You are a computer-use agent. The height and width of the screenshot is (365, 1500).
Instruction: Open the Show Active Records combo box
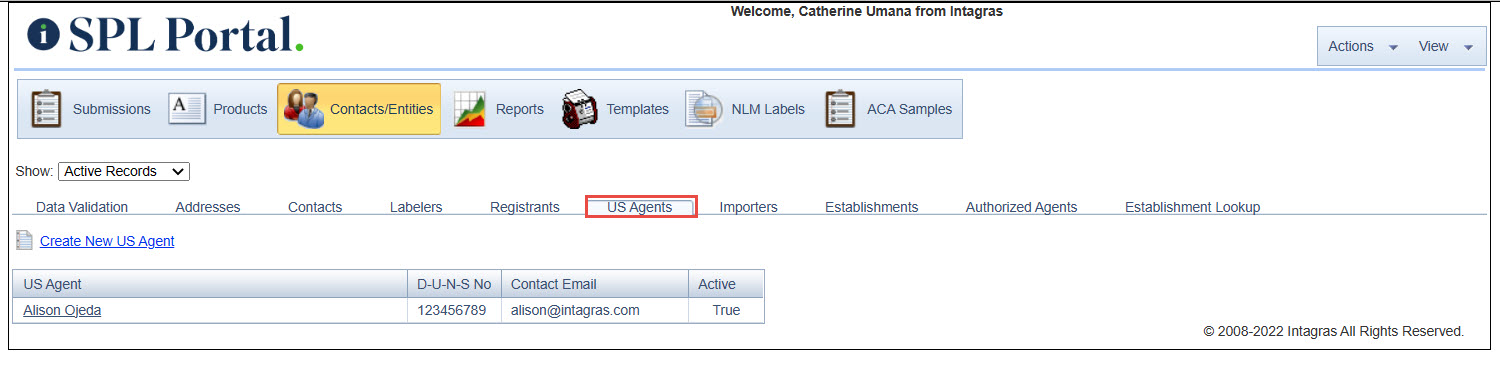(x=124, y=171)
